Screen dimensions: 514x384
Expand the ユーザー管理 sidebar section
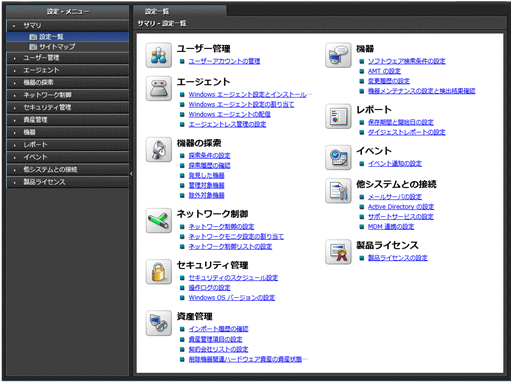(x=14, y=58)
